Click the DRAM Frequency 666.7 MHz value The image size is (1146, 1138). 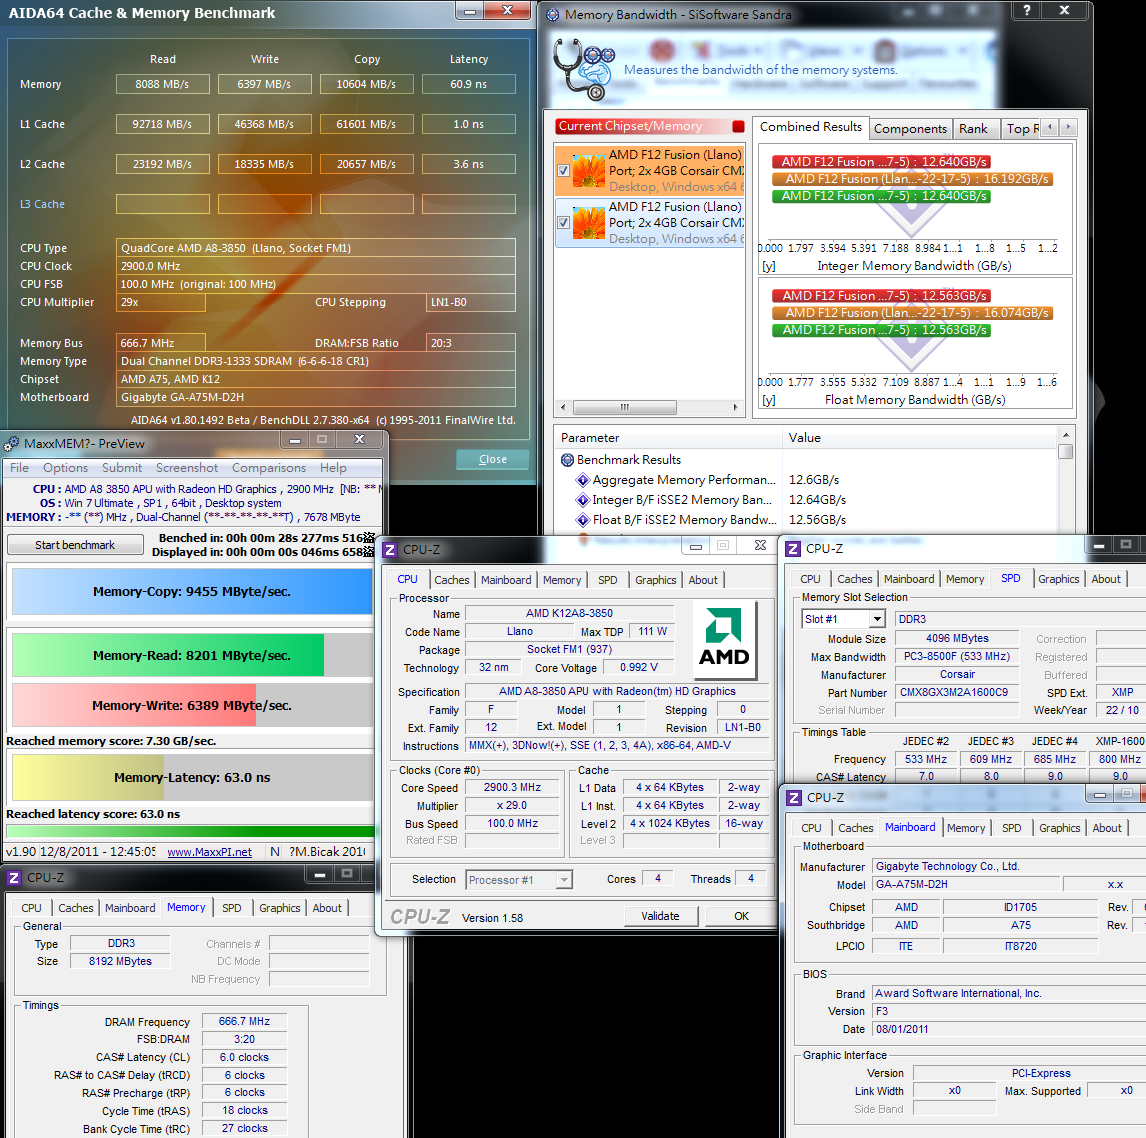244,1021
